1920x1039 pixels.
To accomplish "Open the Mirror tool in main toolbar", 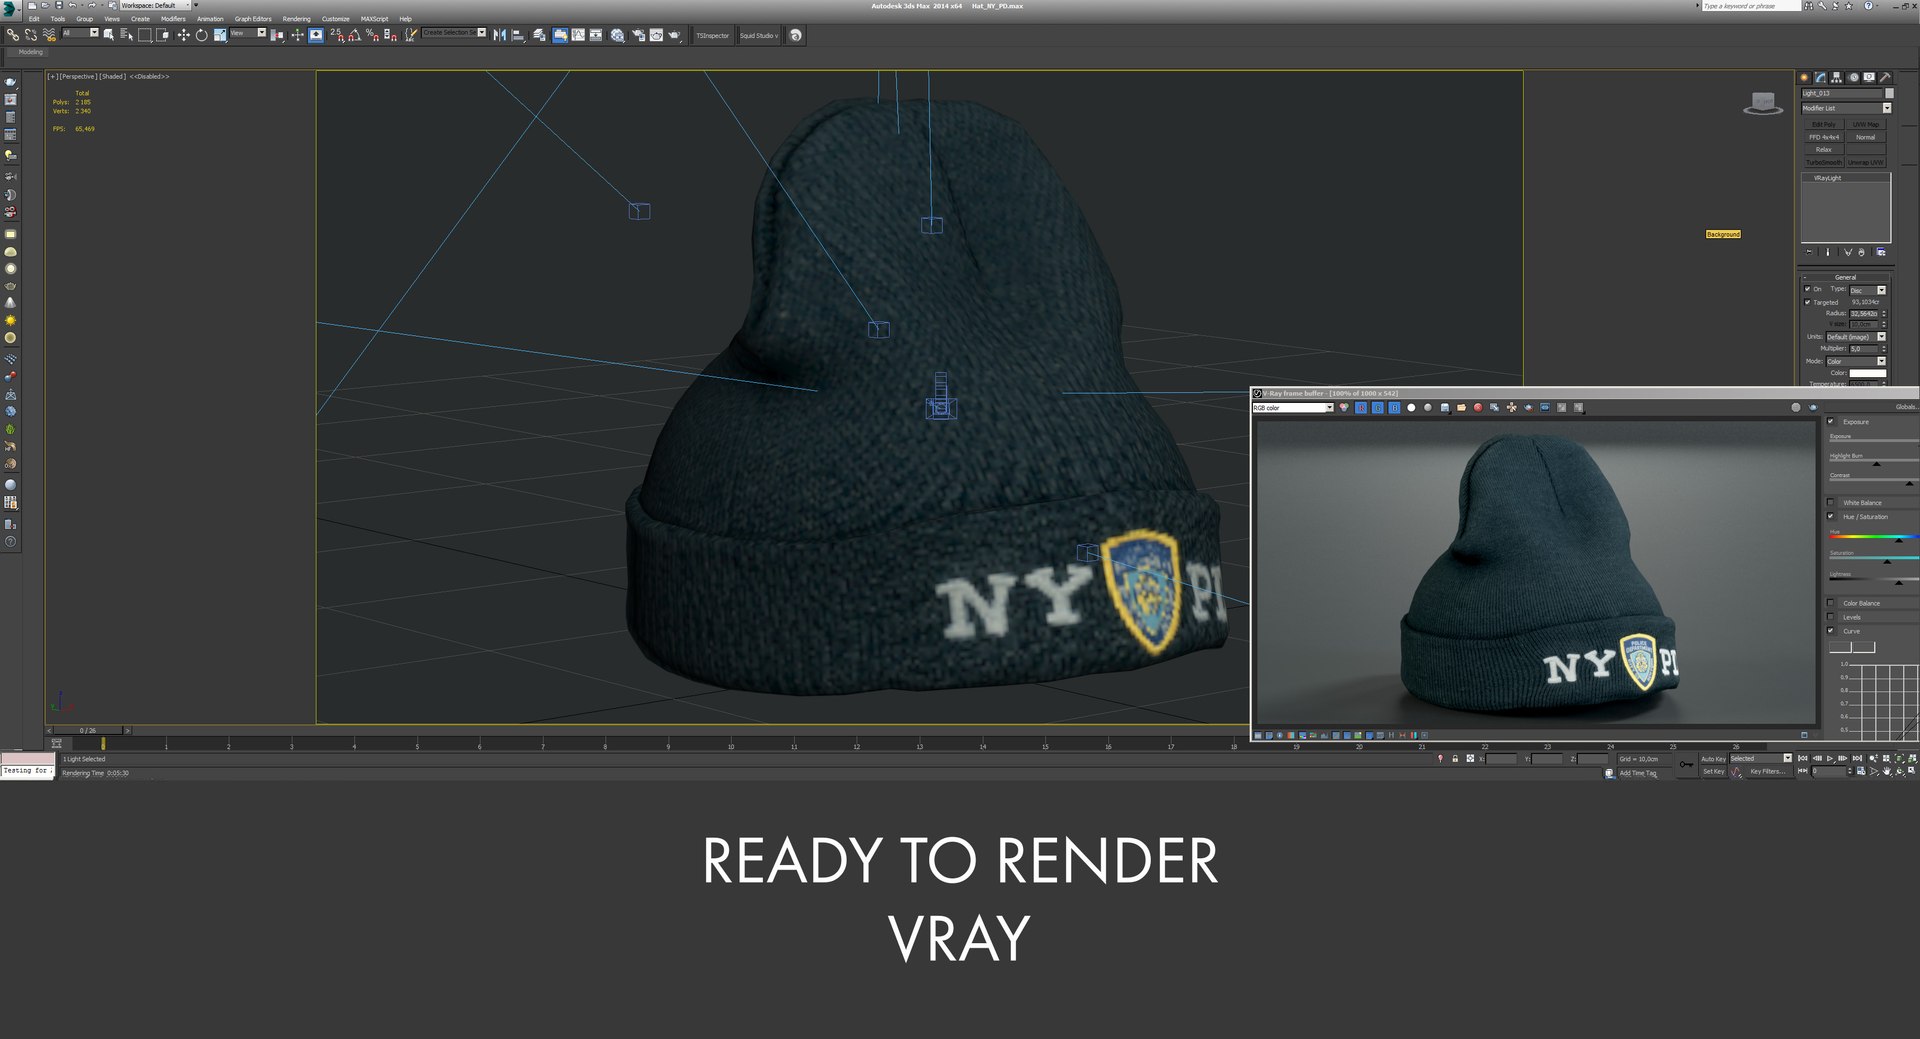I will click(x=500, y=35).
